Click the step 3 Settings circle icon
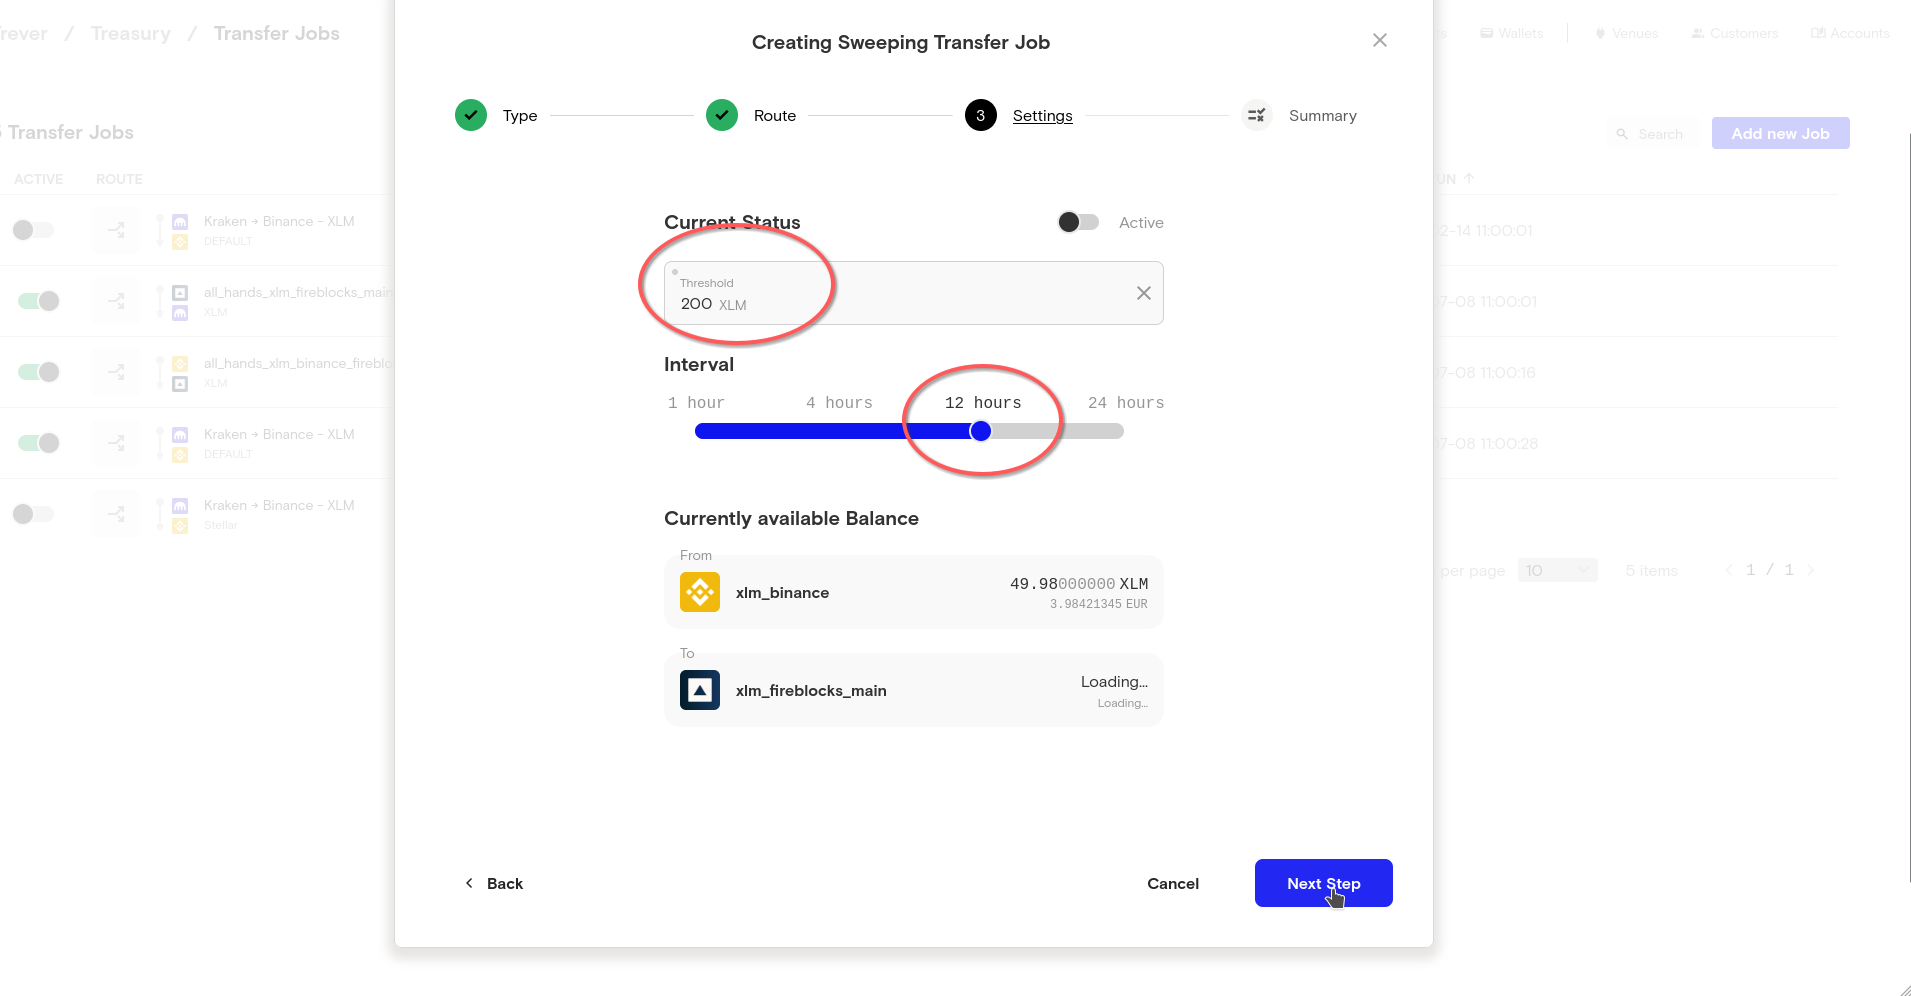Screen dimensions: 1911x996 coord(980,115)
